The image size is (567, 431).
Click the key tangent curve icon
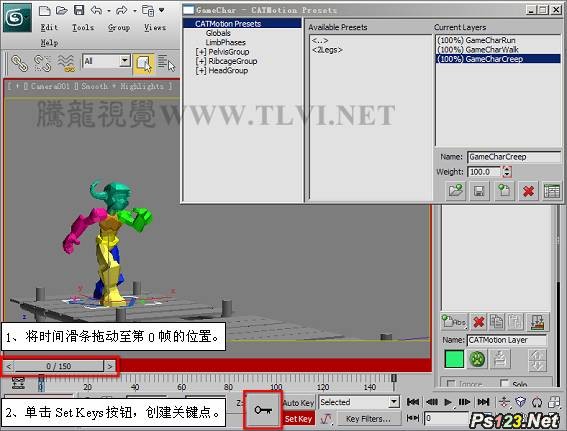coord(327,419)
